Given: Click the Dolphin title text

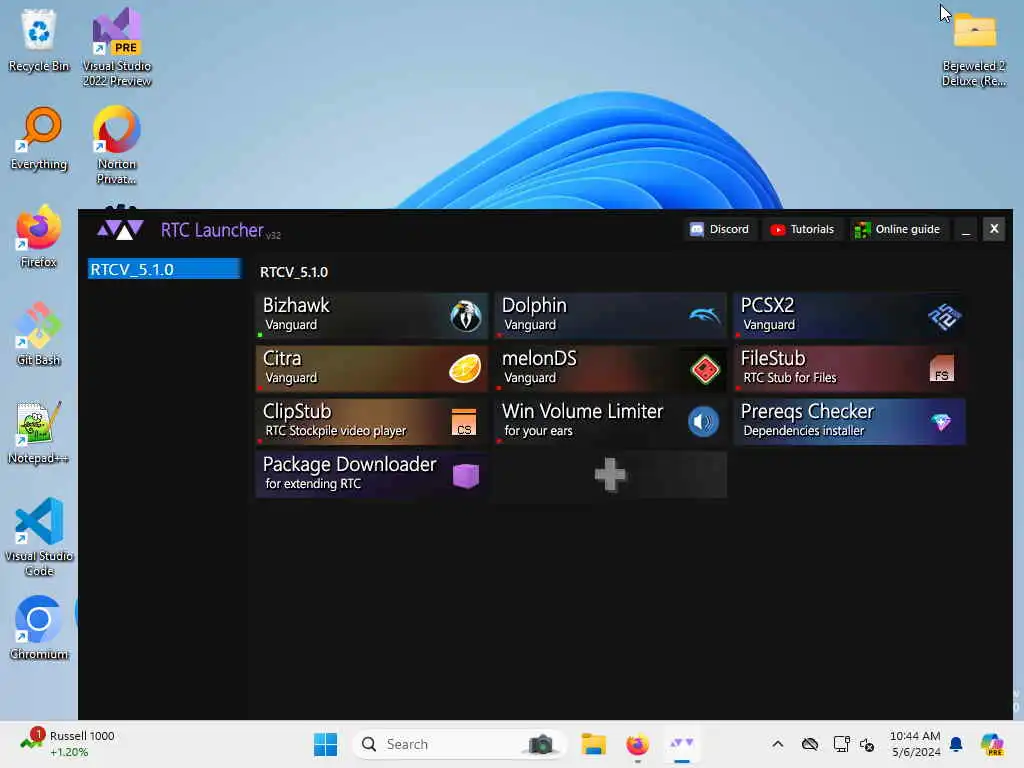Looking at the screenshot, I should point(534,305).
